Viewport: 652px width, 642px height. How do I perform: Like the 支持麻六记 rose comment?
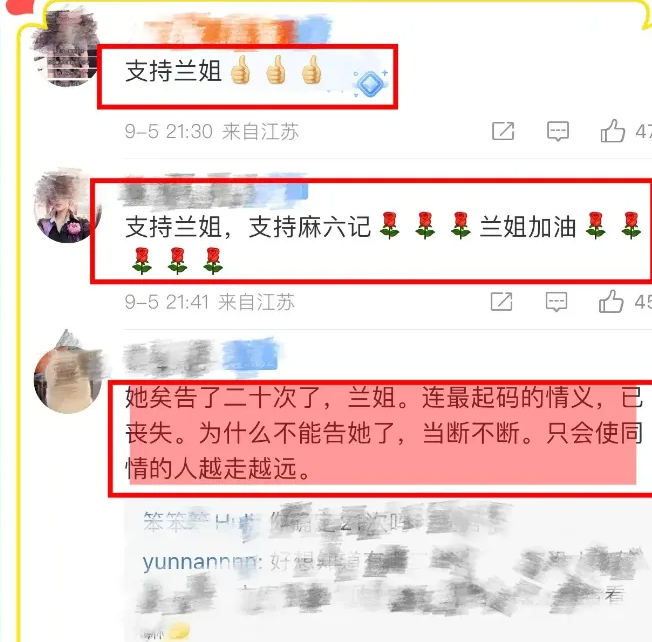point(611,301)
